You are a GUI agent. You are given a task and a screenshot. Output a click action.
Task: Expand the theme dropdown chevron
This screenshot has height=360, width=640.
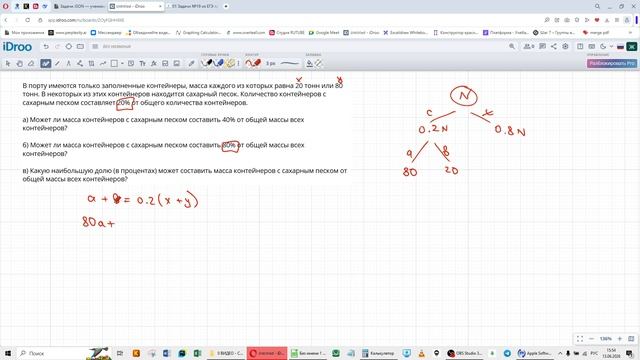(x=611, y=47)
